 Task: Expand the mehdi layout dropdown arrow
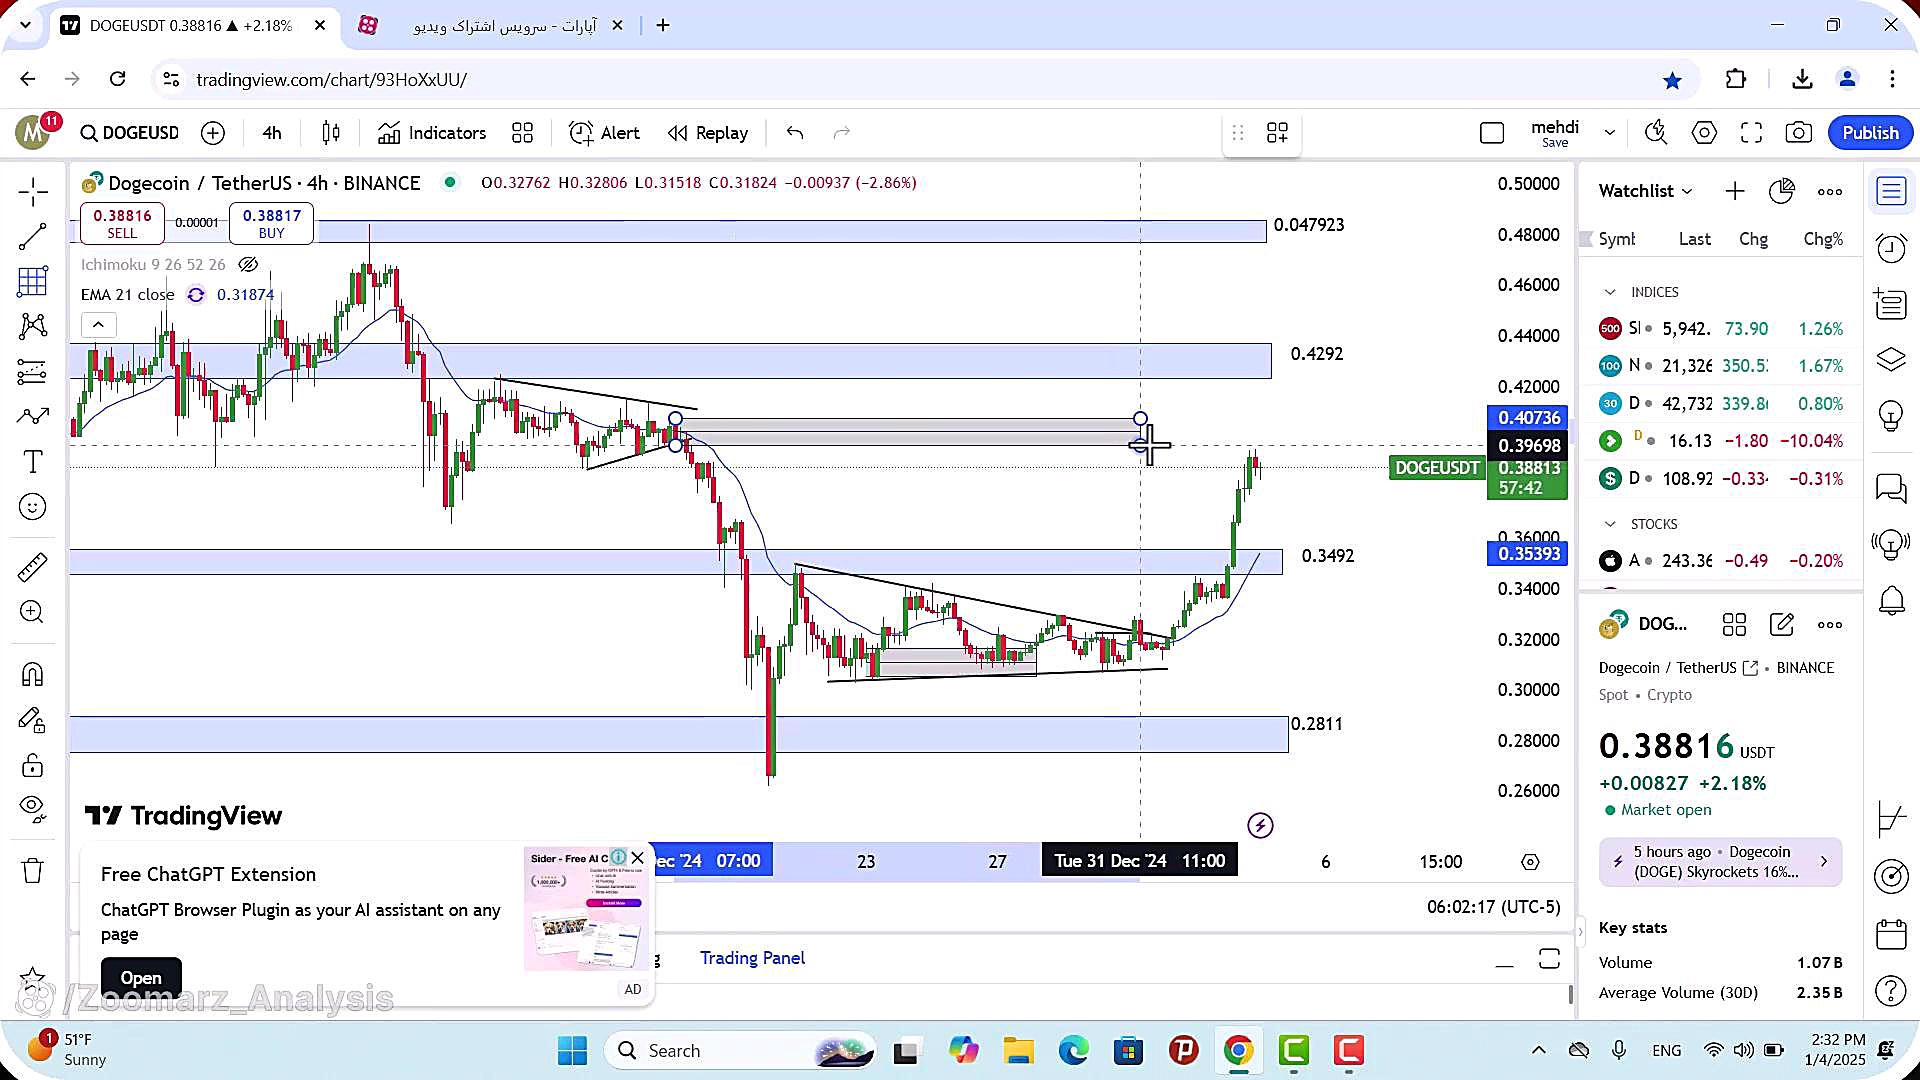click(x=1609, y=133)
